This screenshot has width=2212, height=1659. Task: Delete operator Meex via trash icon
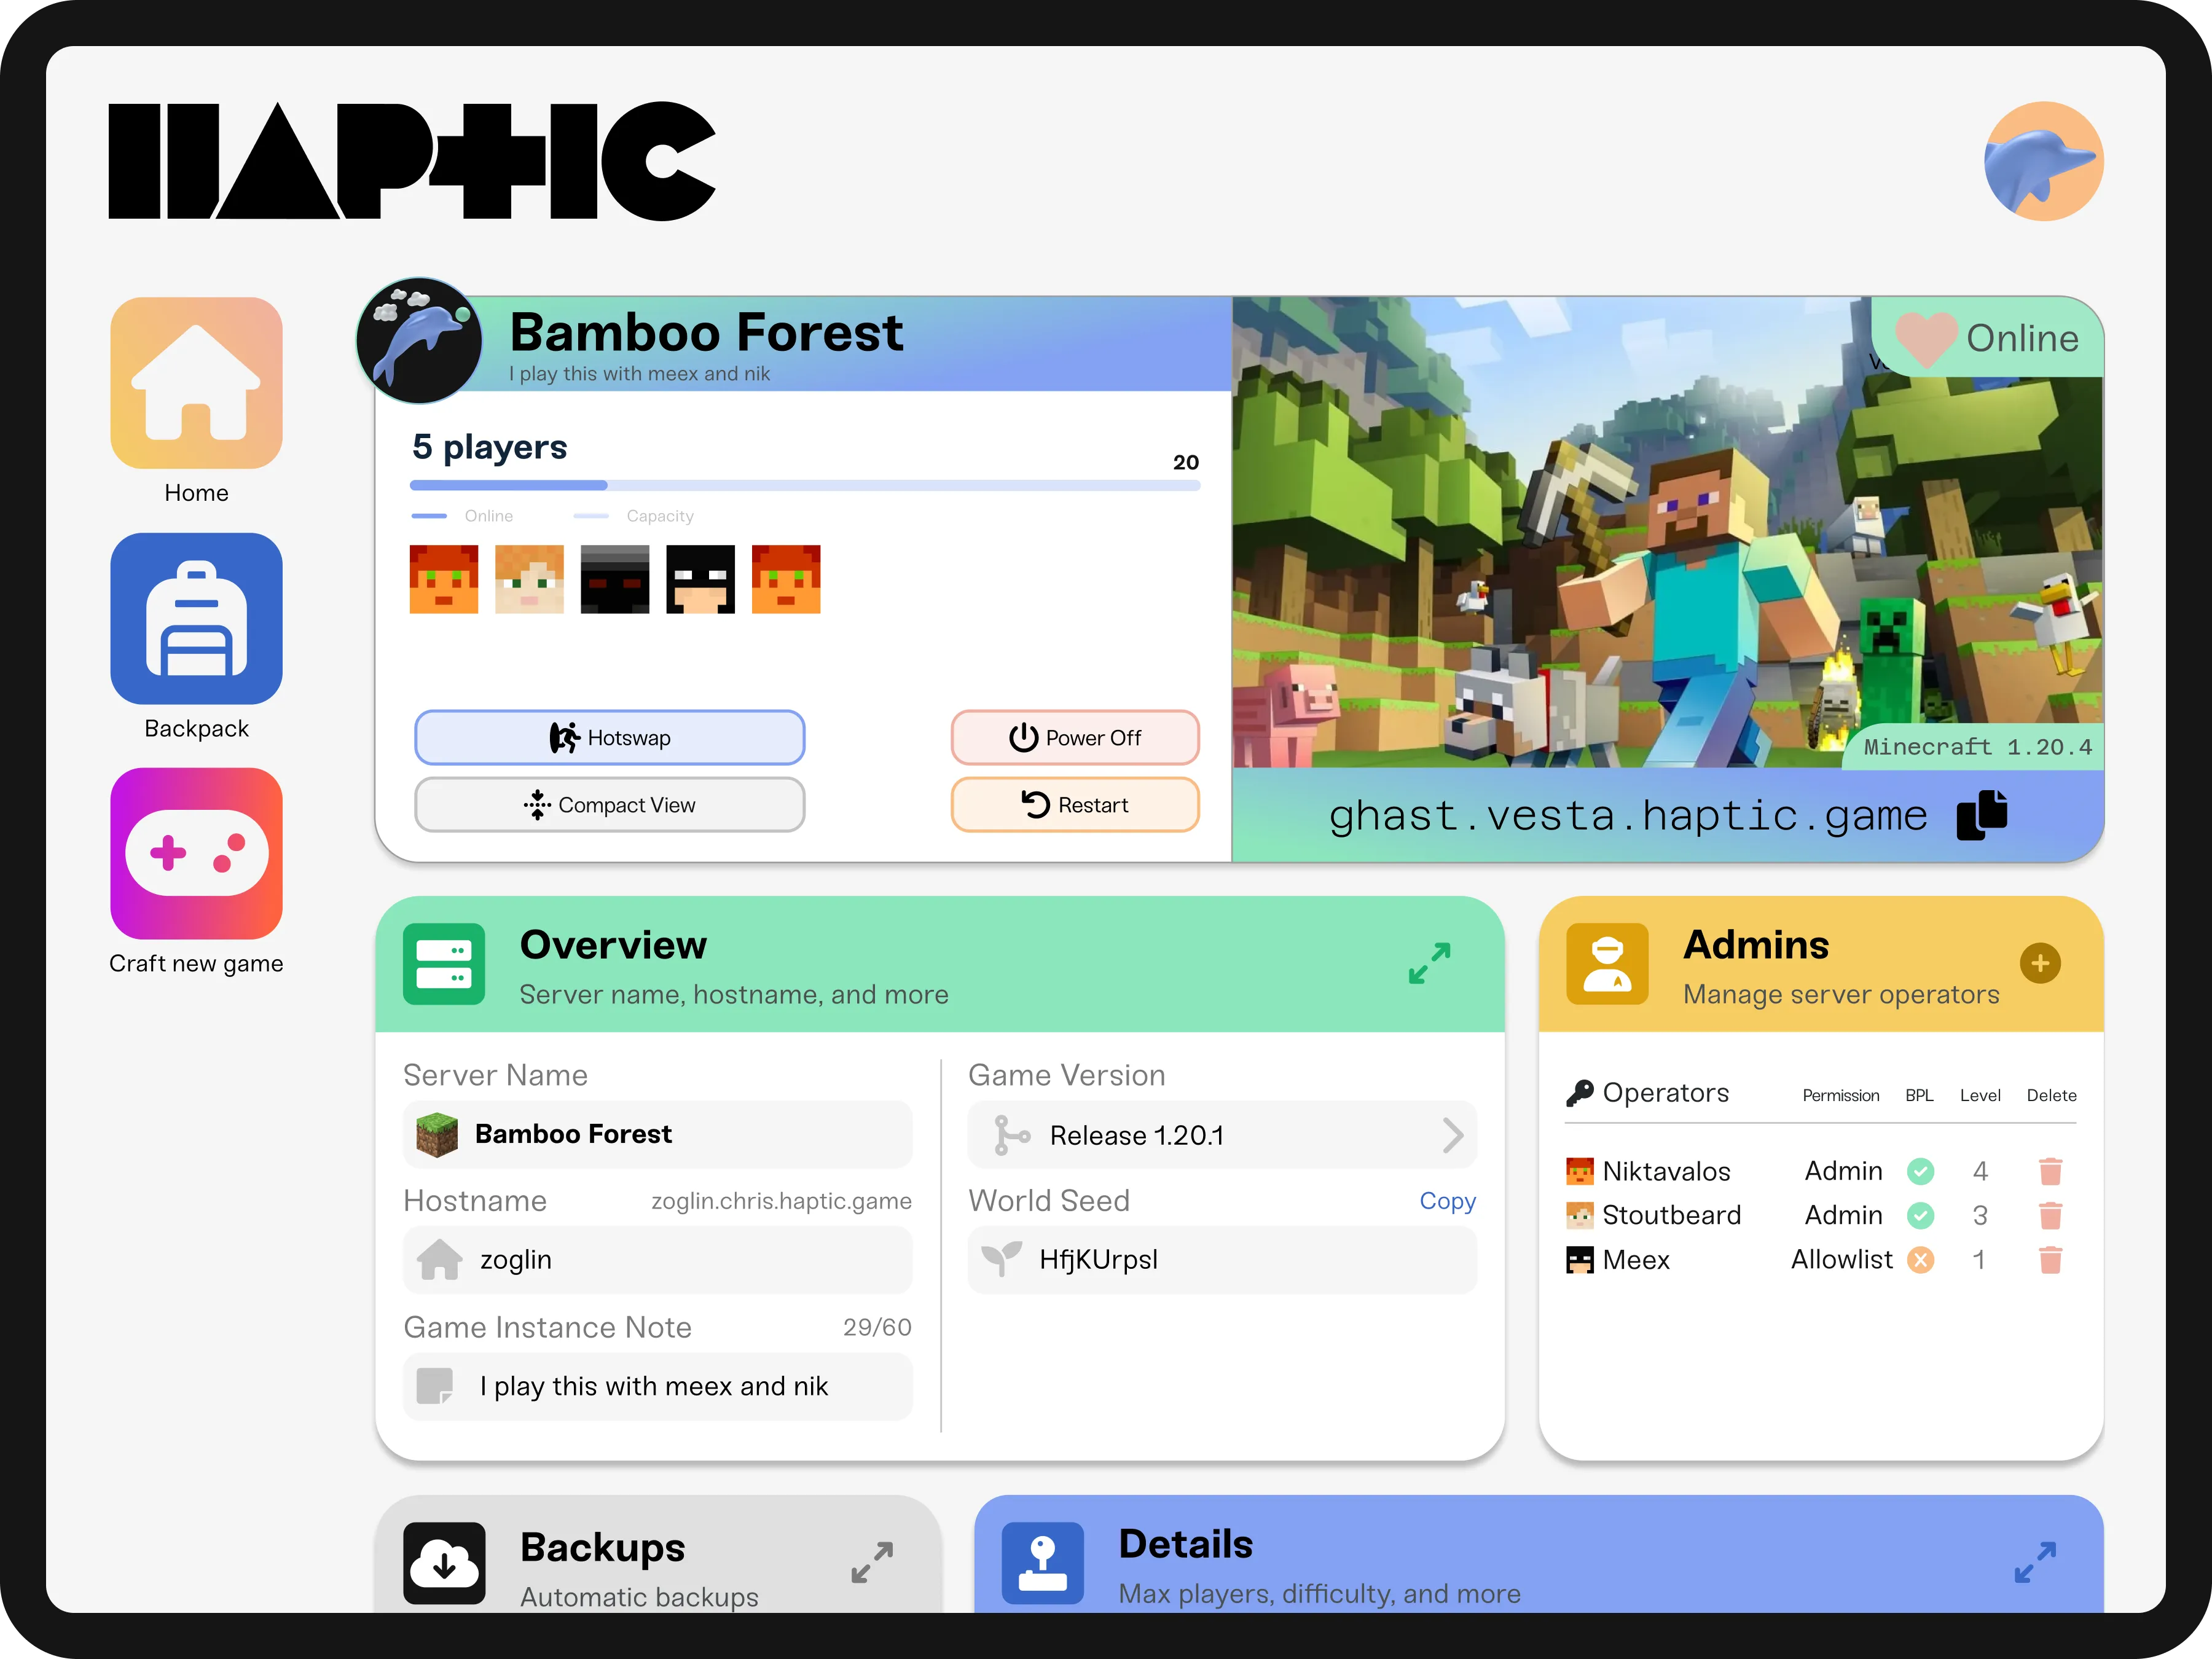tap(2051, 1259)
